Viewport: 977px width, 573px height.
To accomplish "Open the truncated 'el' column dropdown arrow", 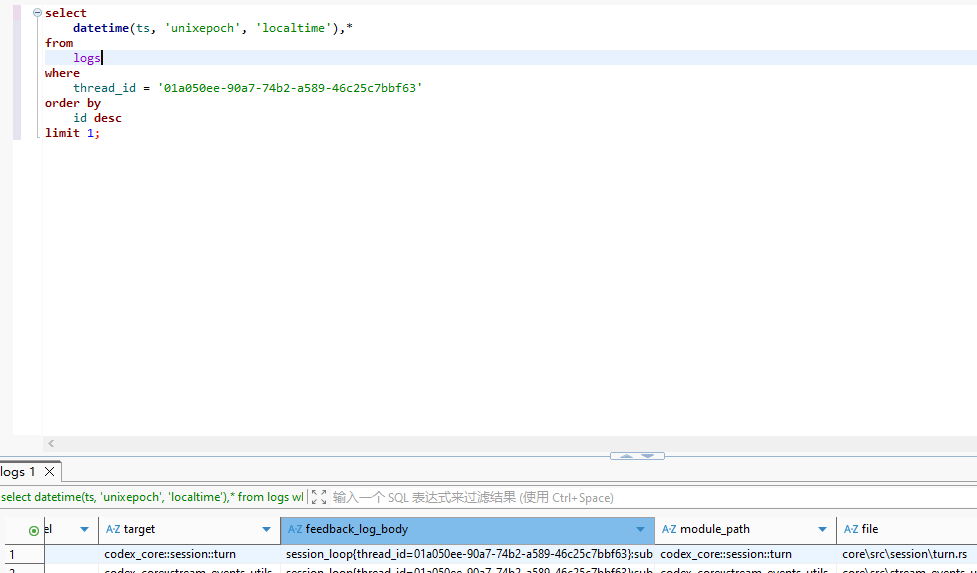I will pyautogui.click(x=84, y=529).
